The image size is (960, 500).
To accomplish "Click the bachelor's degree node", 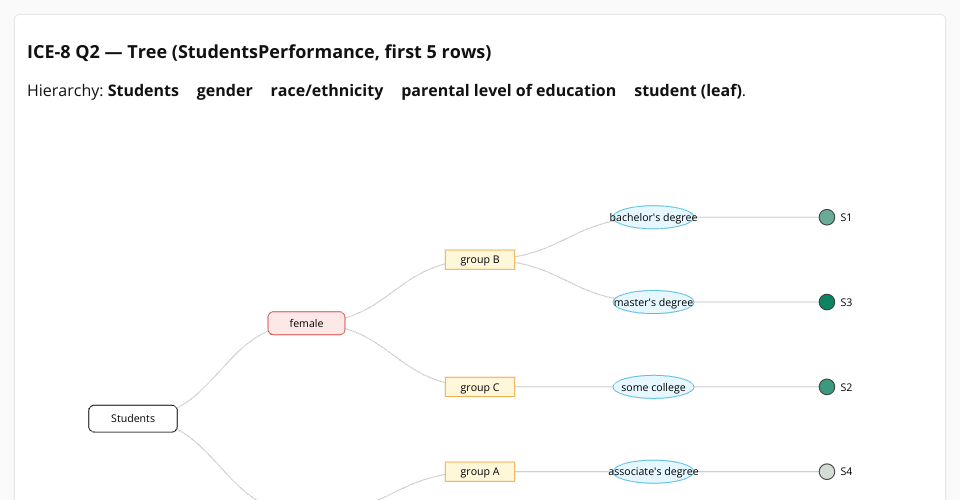I will (x=653, y=217).
